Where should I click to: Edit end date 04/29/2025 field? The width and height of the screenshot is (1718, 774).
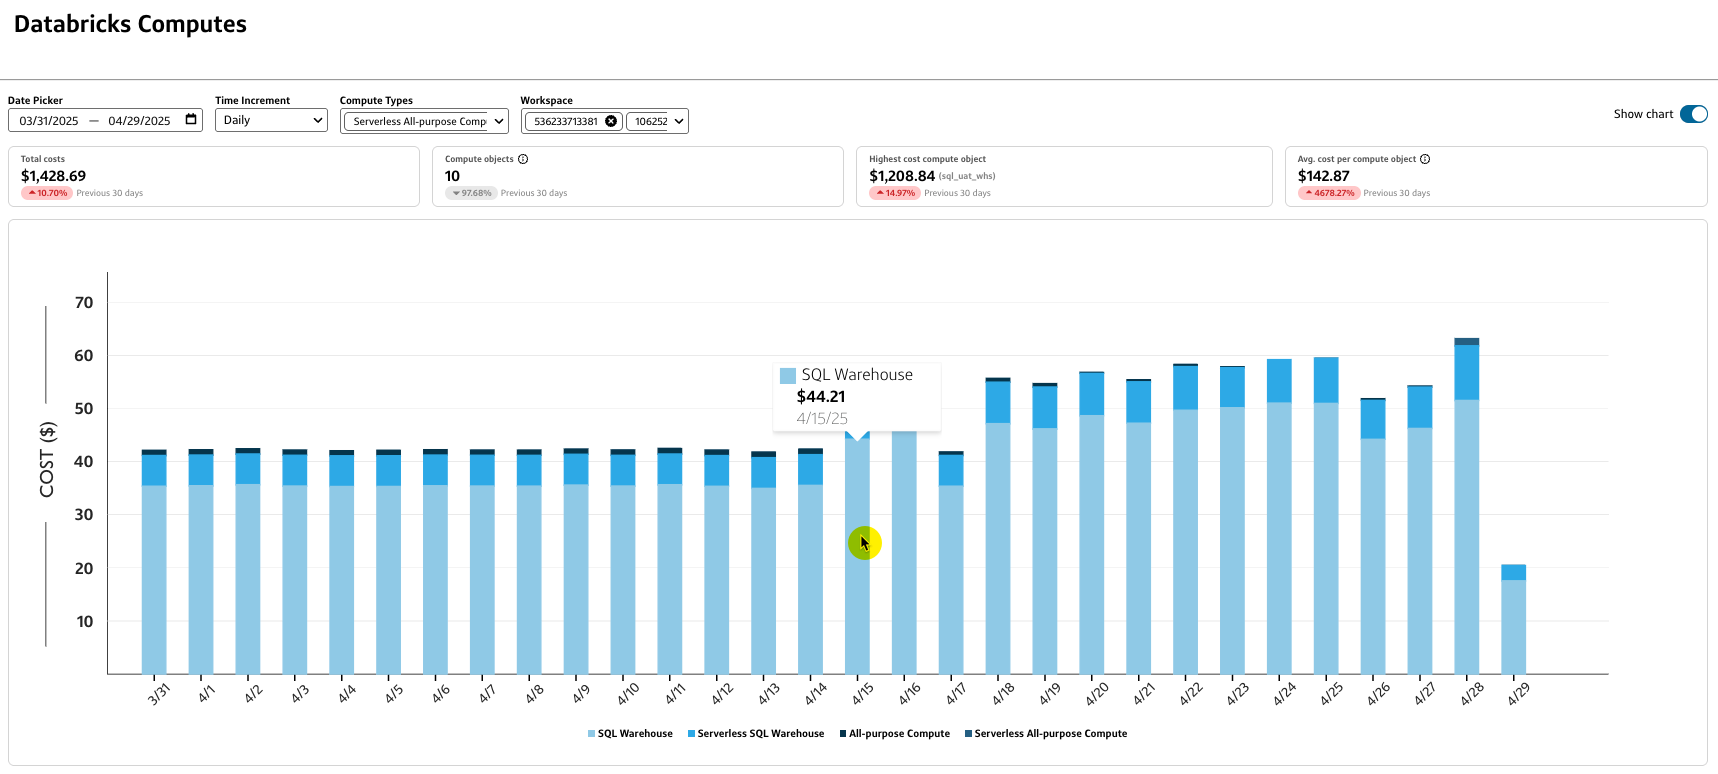coord(139,121)
